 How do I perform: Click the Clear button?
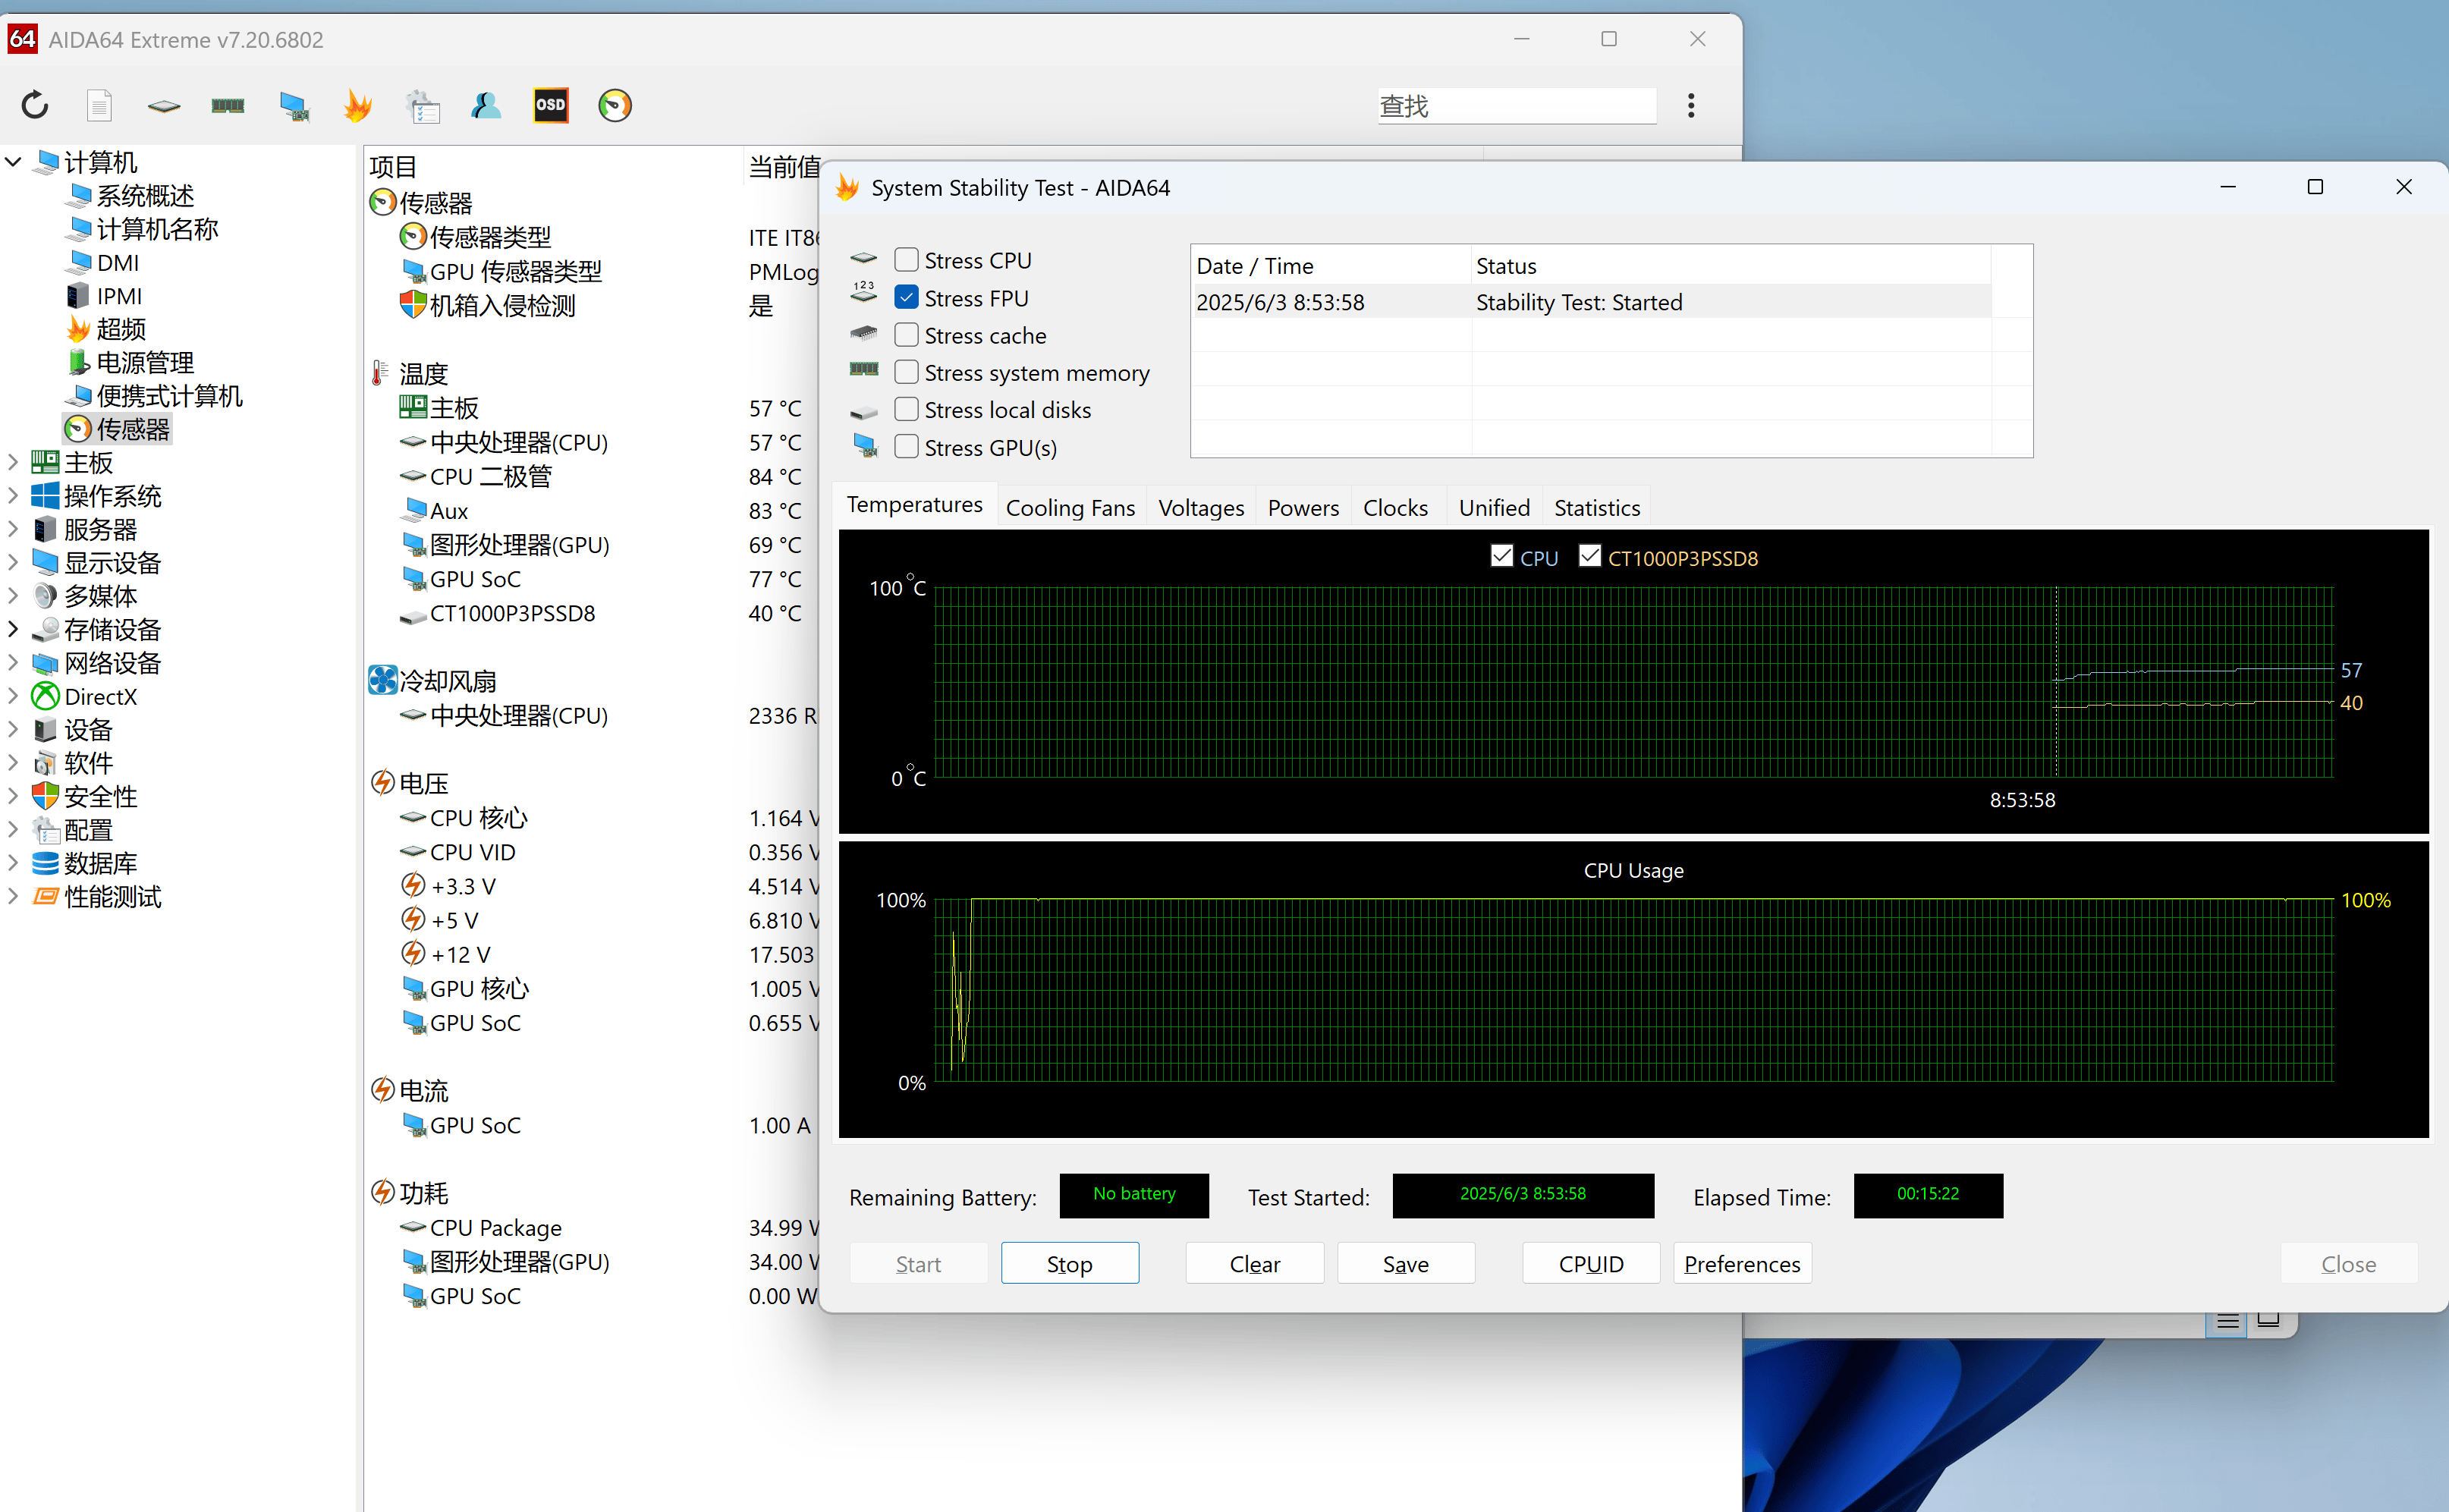point(1254,1263)
